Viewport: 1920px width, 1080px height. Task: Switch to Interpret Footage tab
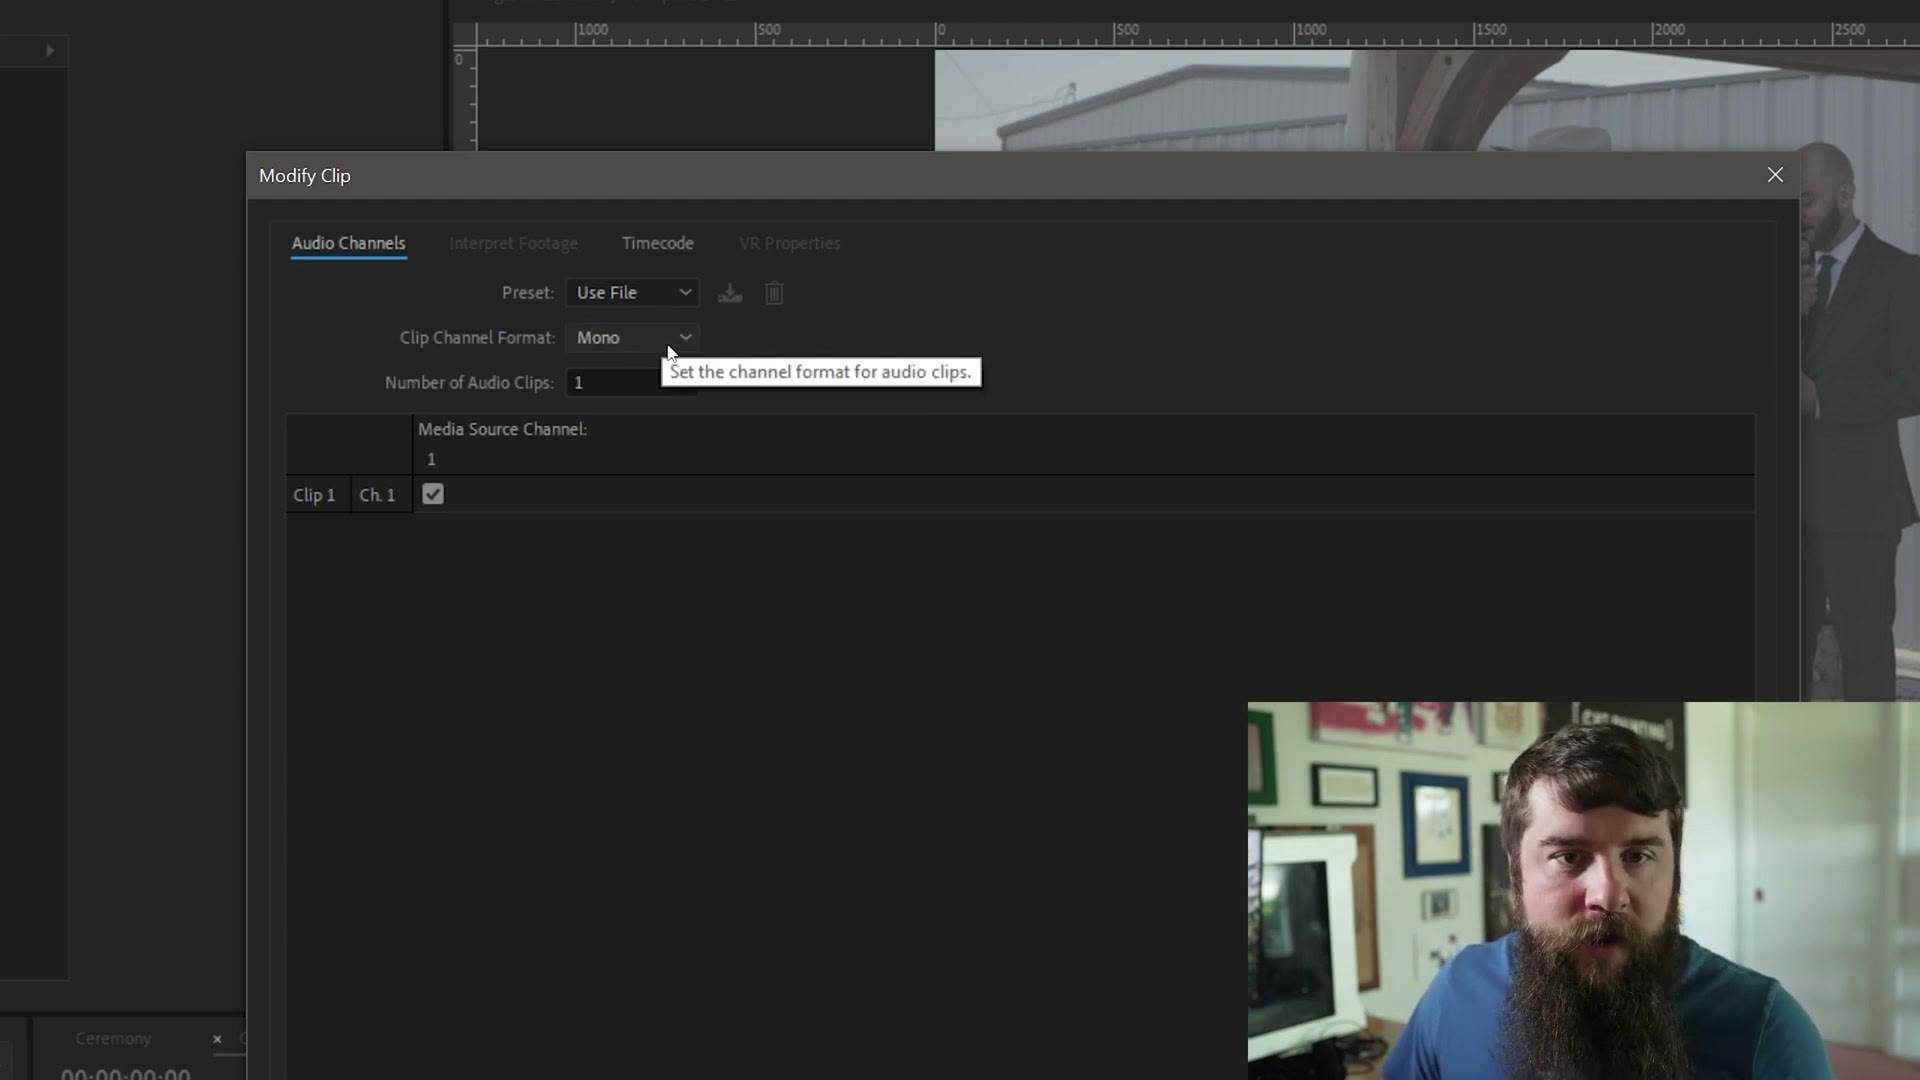click(x=513, y=243)
